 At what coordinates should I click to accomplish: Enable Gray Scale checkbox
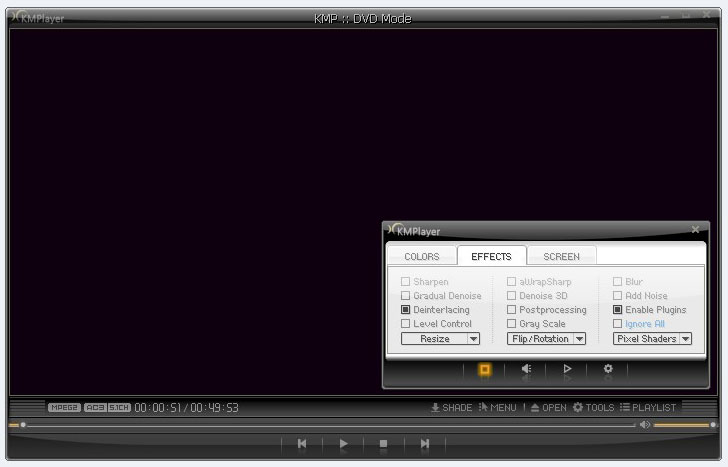pyautogui.click(x=511, y=324)
